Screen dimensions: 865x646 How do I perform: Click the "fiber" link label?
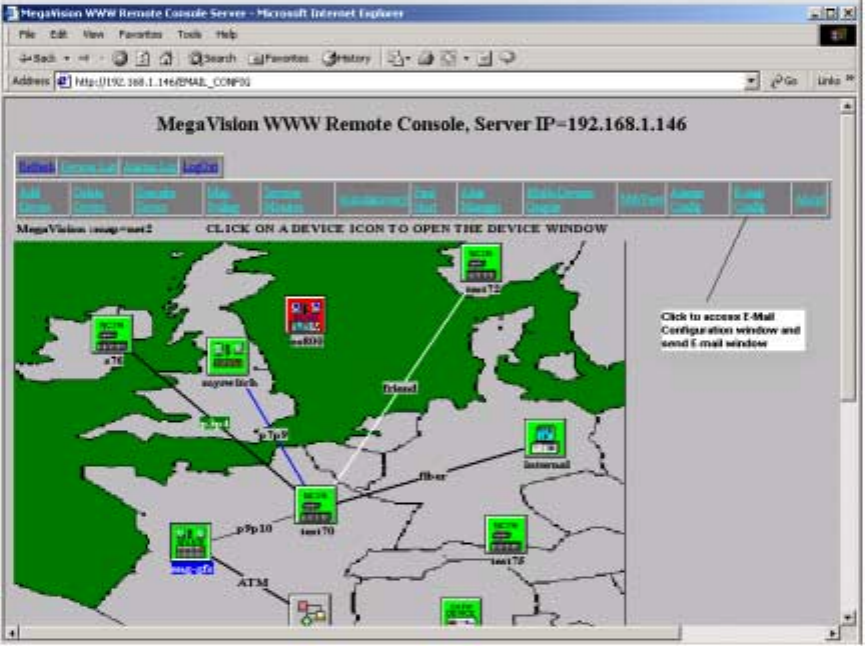point(432,476)
